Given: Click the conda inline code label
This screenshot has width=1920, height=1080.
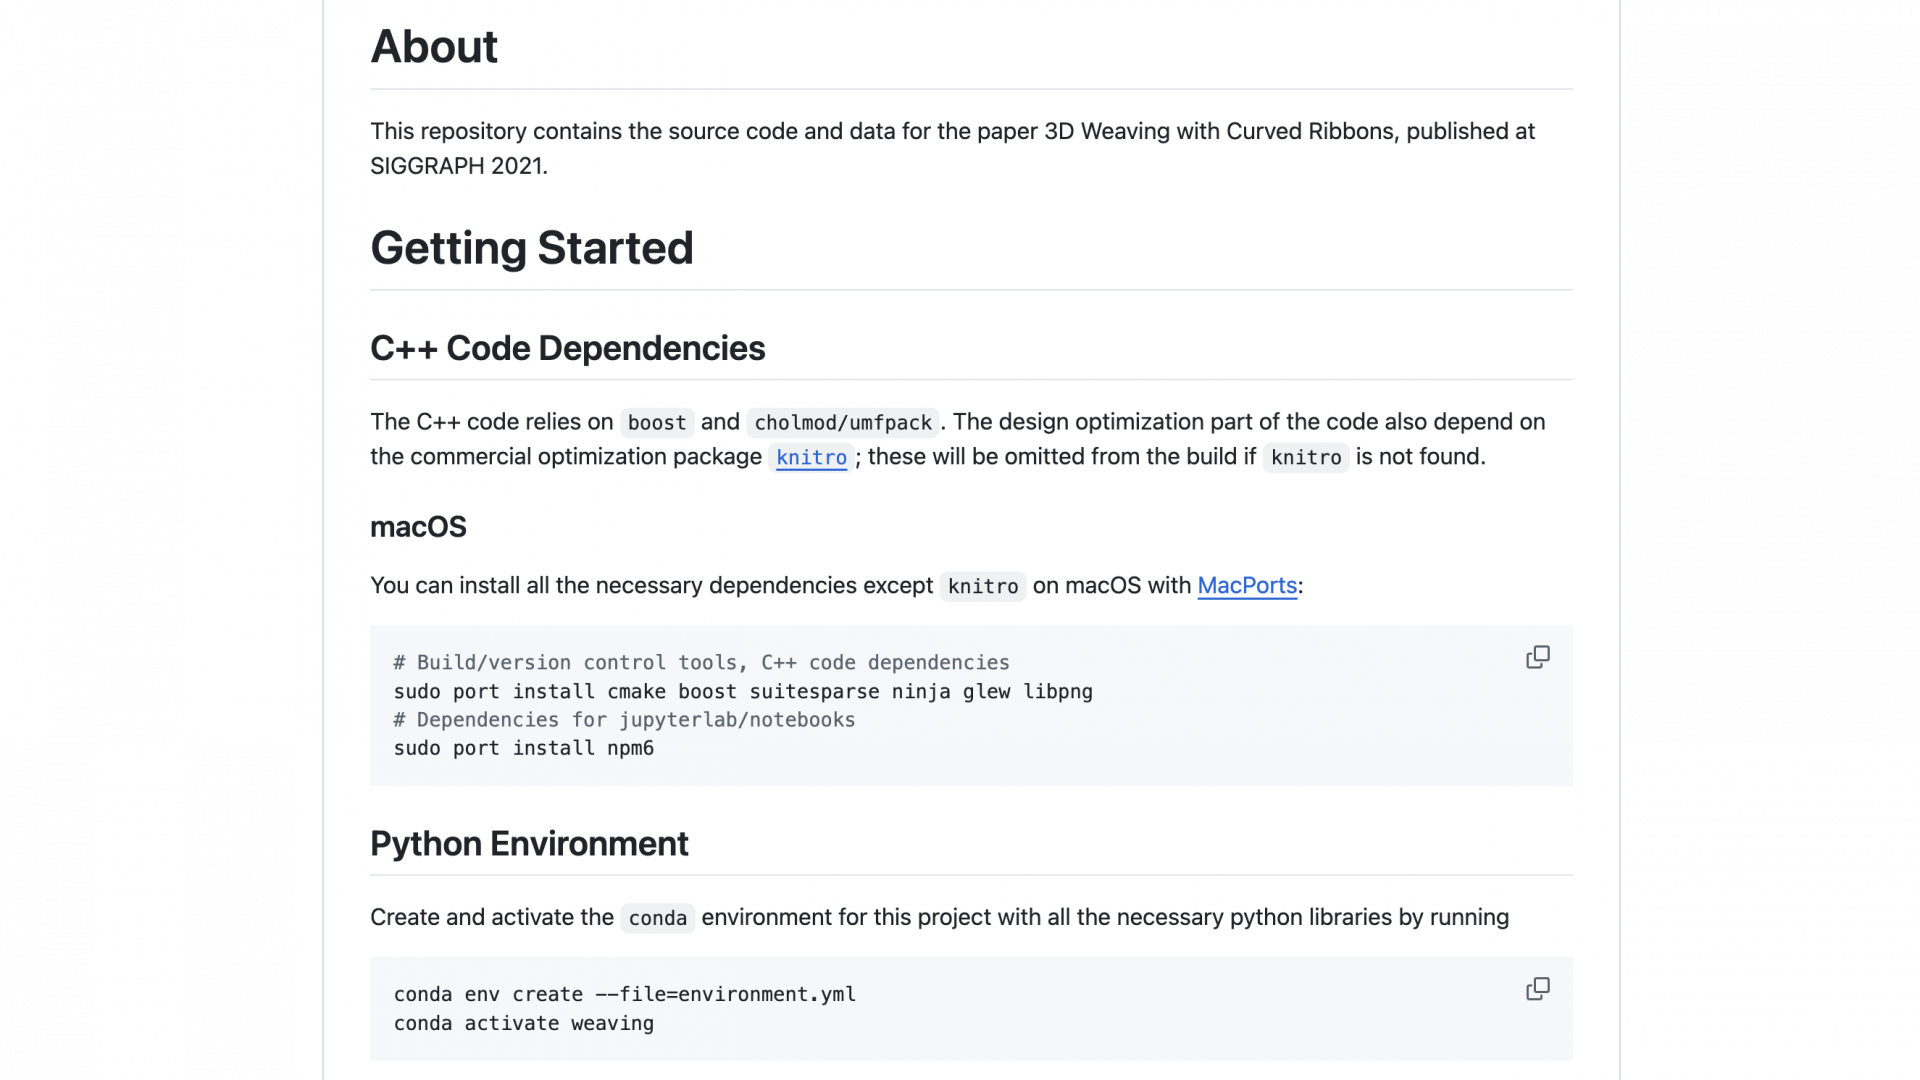Looking at the screenshot, I should (657, 918).
